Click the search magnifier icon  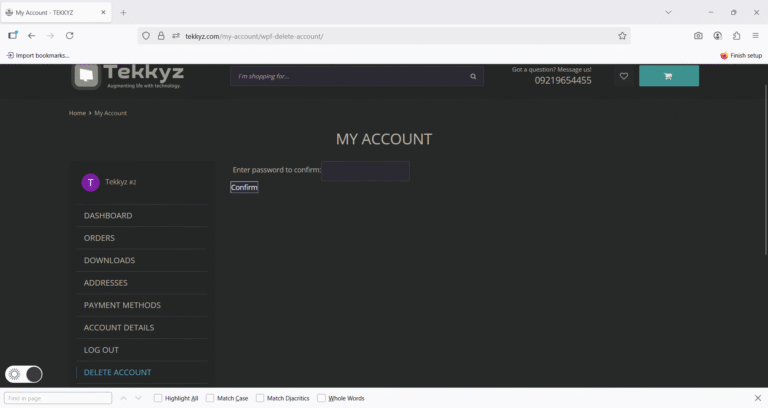pyautogui.click(x=473, y=76)
